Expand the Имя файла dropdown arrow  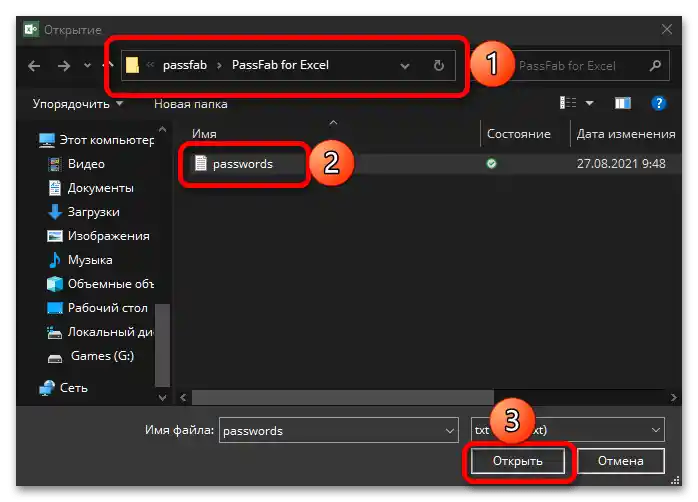450,431
